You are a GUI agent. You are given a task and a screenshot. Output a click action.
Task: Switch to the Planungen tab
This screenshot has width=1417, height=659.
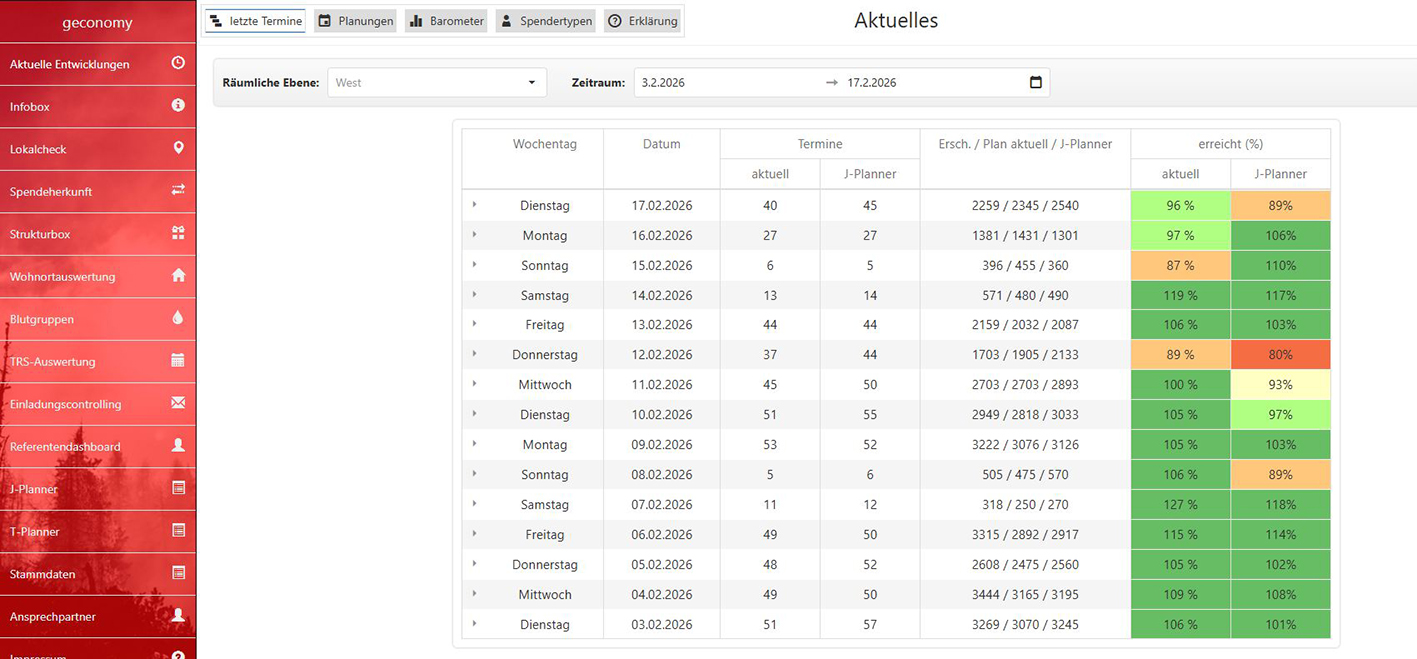[355, 21]
